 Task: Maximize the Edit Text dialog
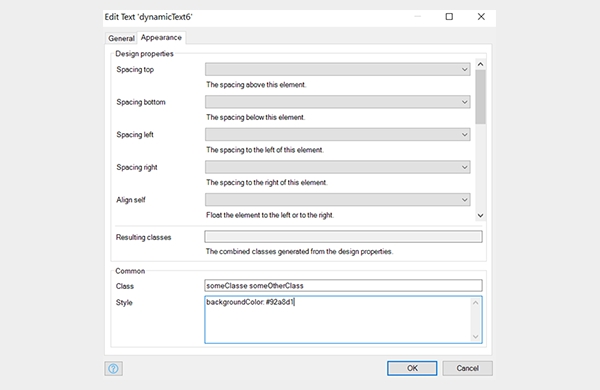coord(449,16)
